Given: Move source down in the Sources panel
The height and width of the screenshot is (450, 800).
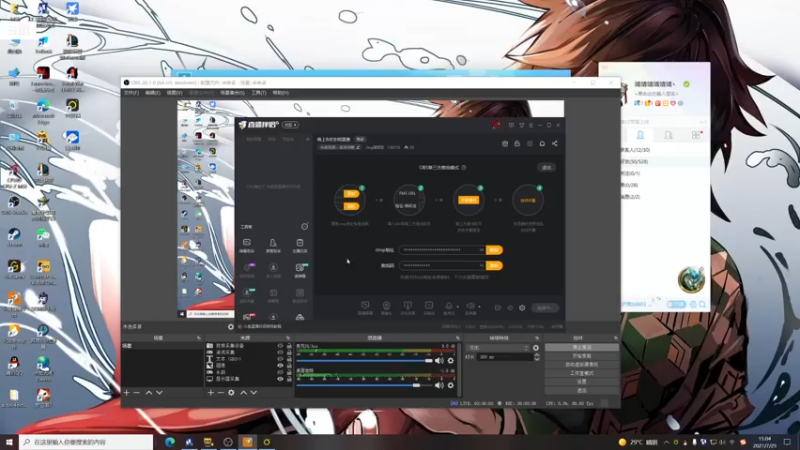Looking at the screenshot, I should (254, 393).
